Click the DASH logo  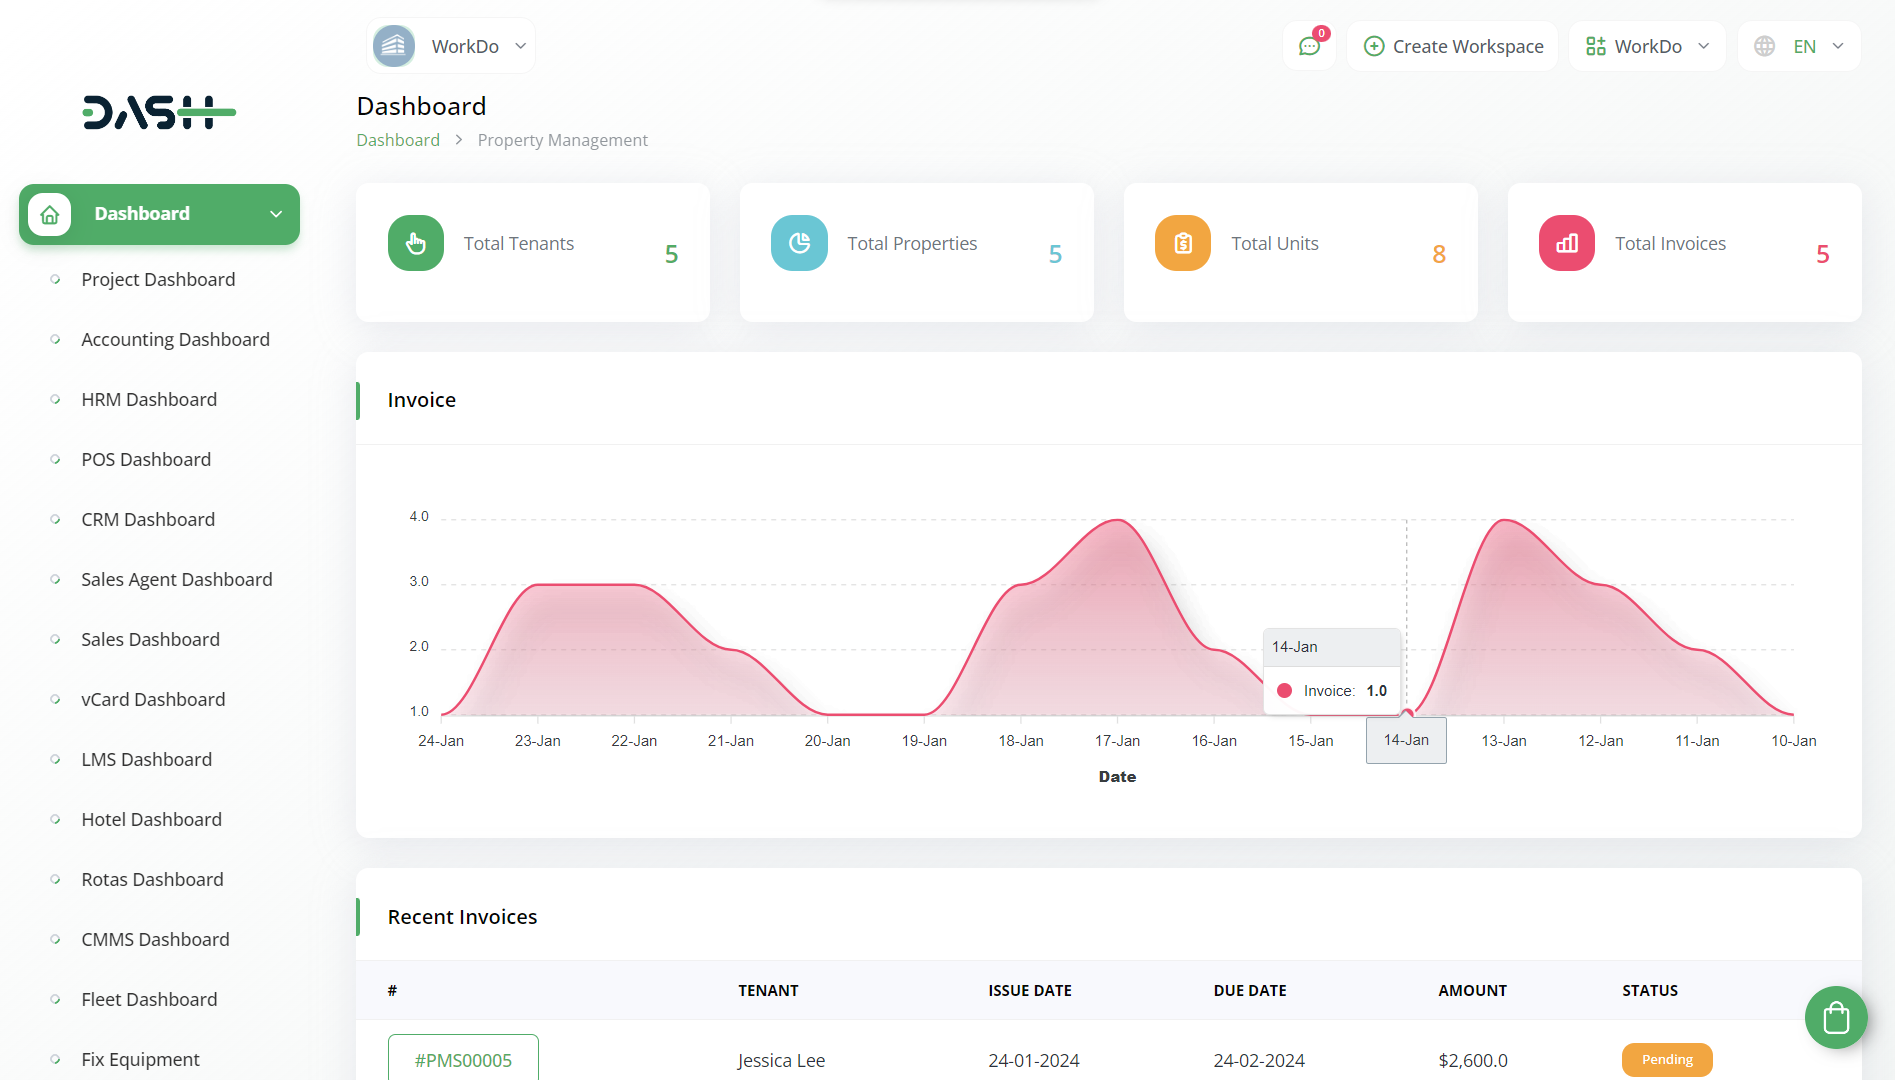159,113
